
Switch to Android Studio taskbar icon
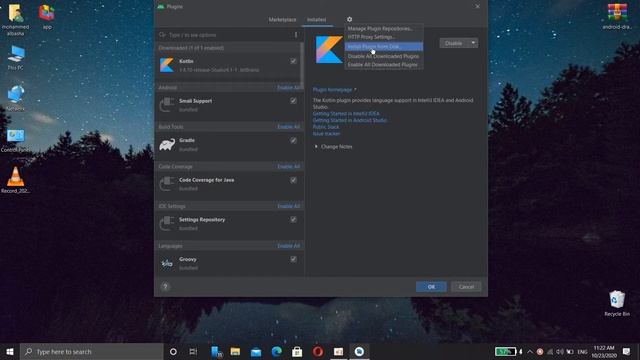point(359,351)
